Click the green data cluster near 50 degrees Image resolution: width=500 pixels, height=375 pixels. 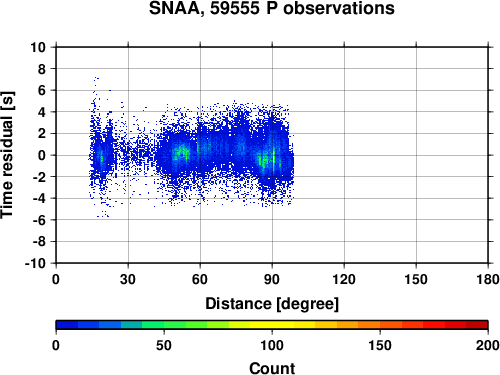180,153
